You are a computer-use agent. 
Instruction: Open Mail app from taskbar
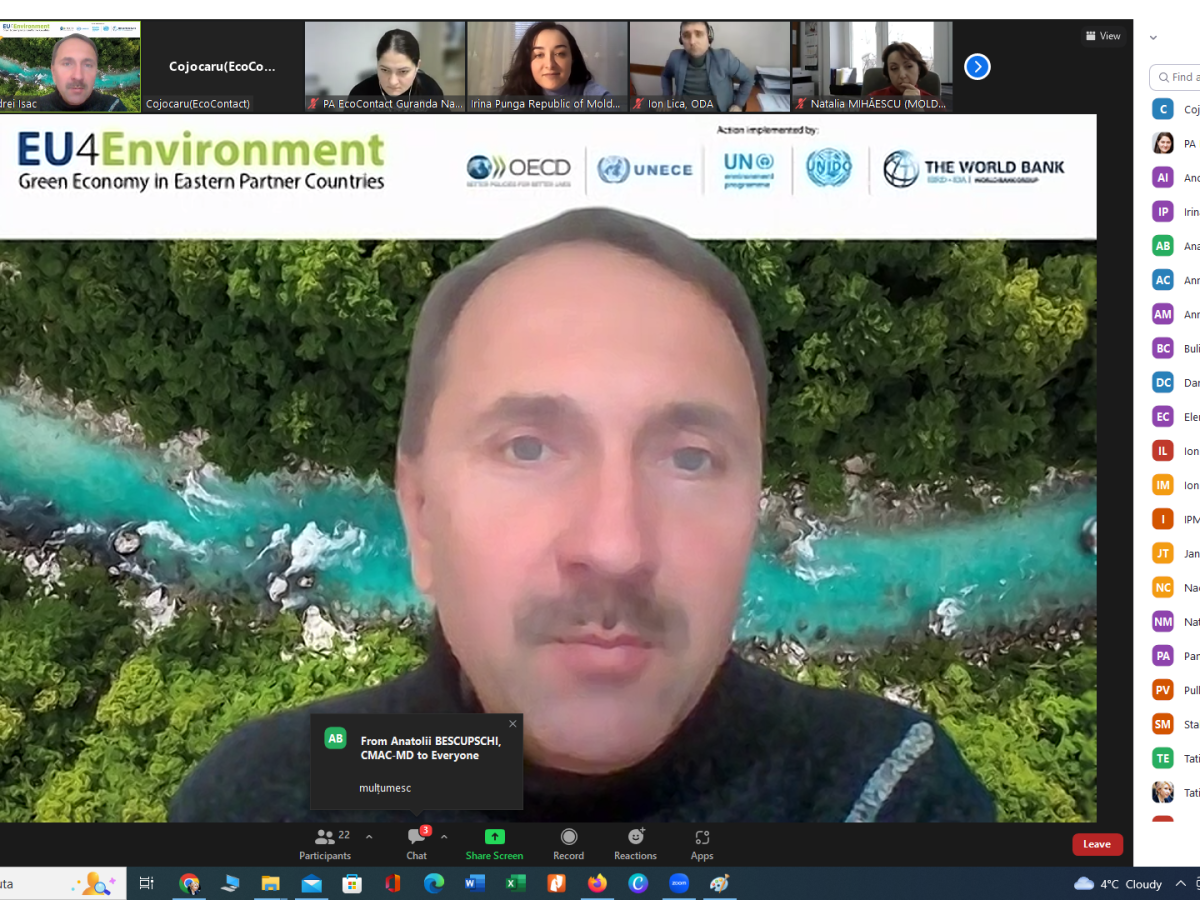tap(311, 884)
